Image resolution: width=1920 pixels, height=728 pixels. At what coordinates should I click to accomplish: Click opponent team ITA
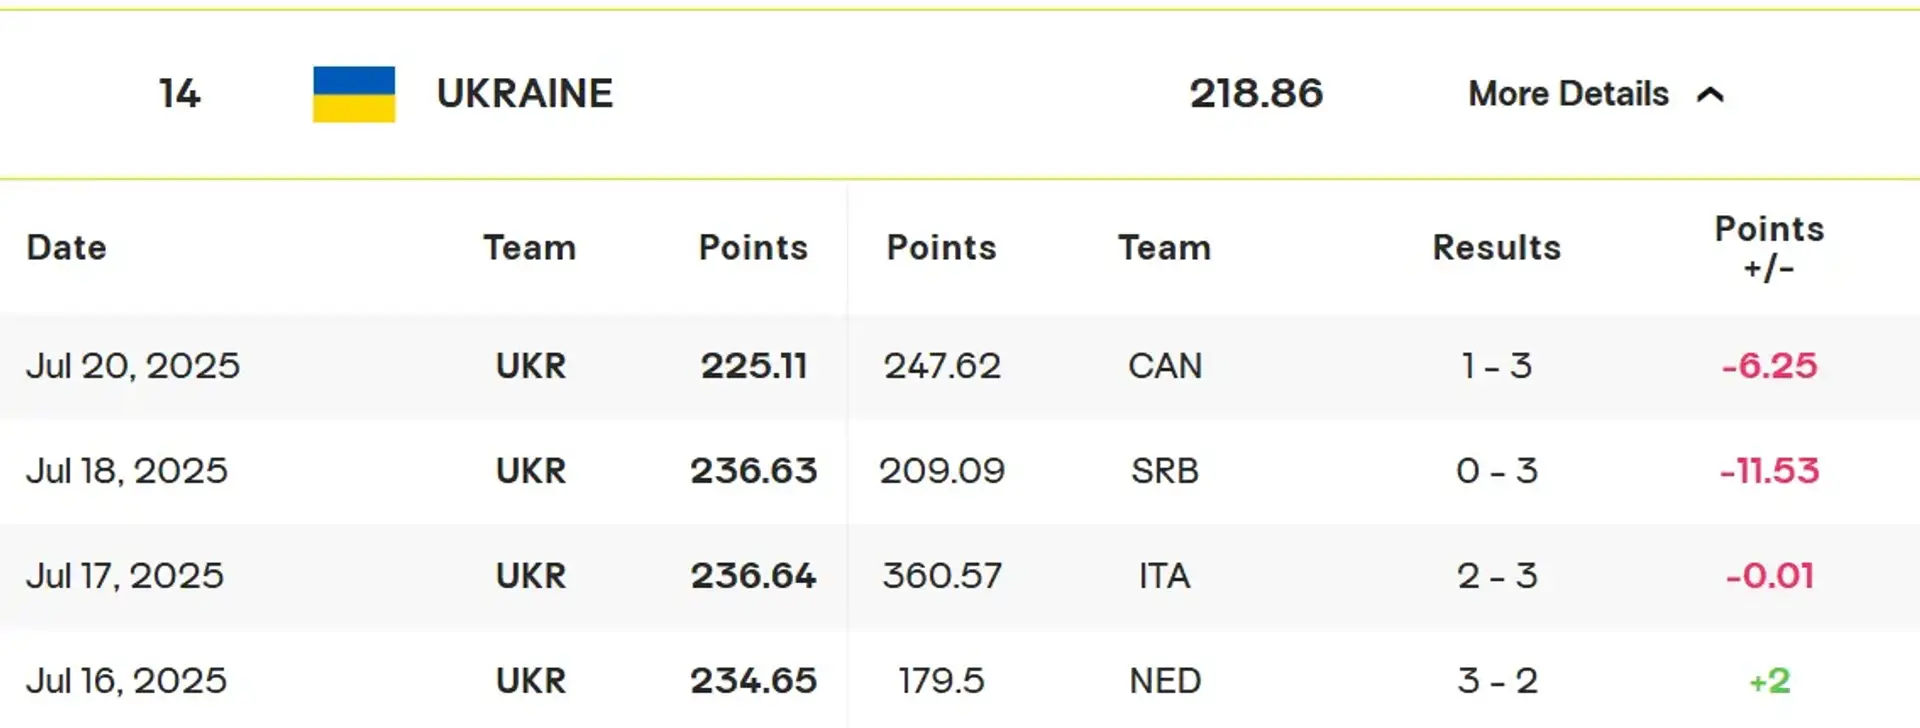point(1165,576)
